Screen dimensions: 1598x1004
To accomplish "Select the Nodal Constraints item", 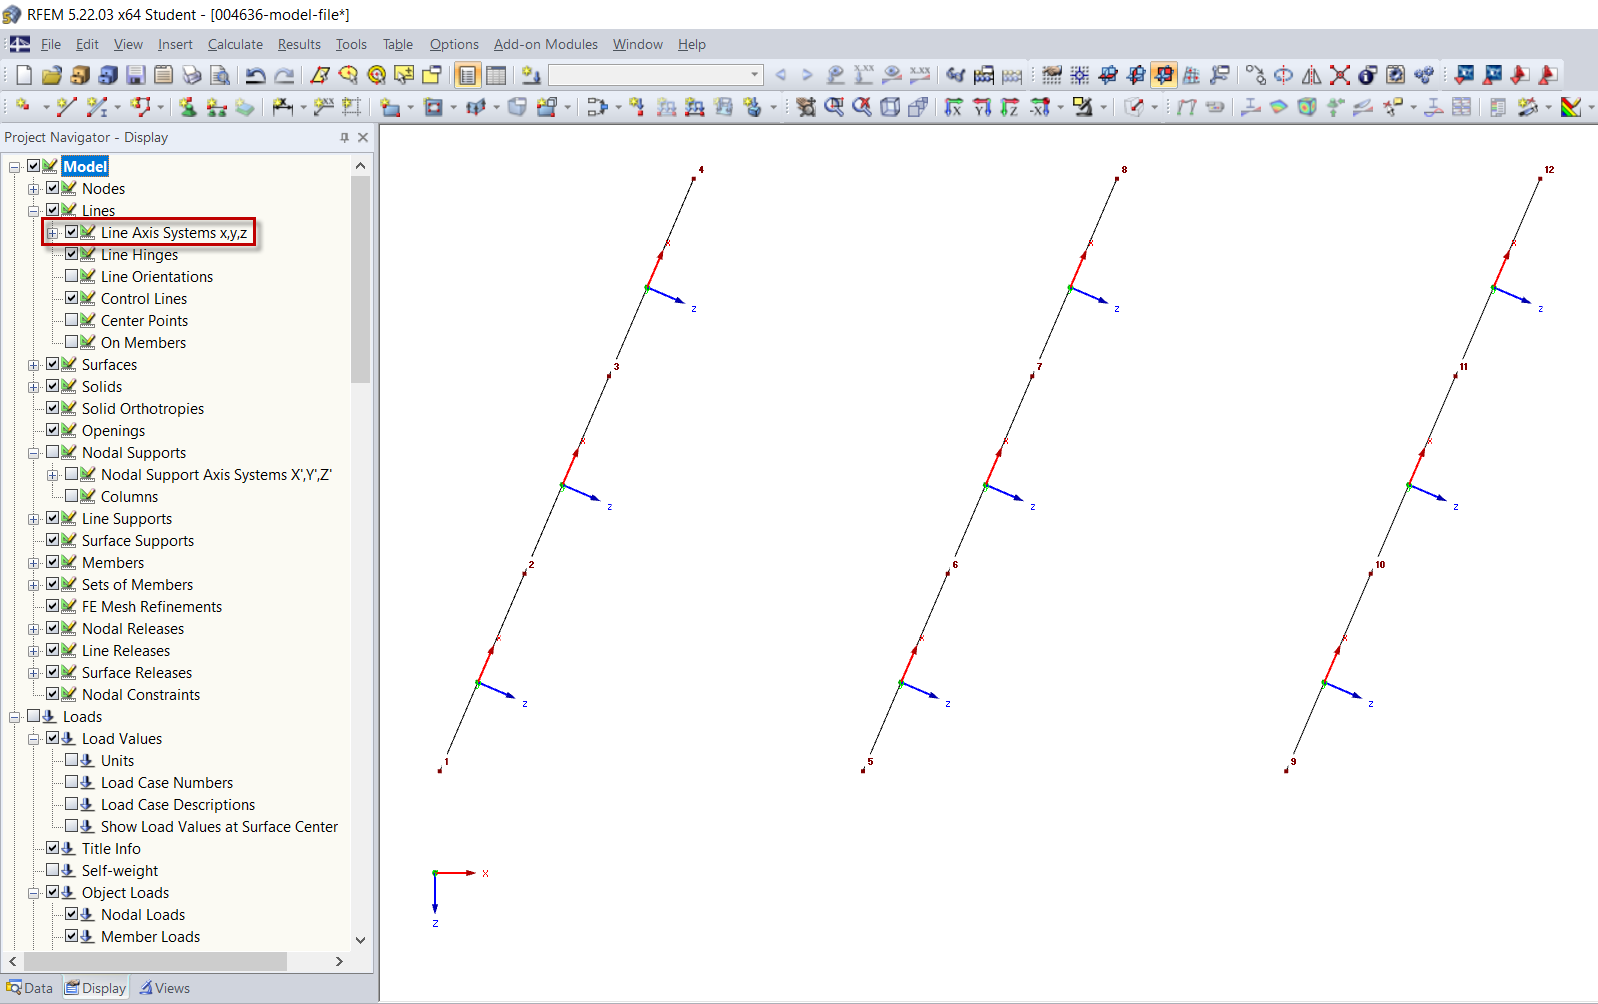I will tap(141, 694).
